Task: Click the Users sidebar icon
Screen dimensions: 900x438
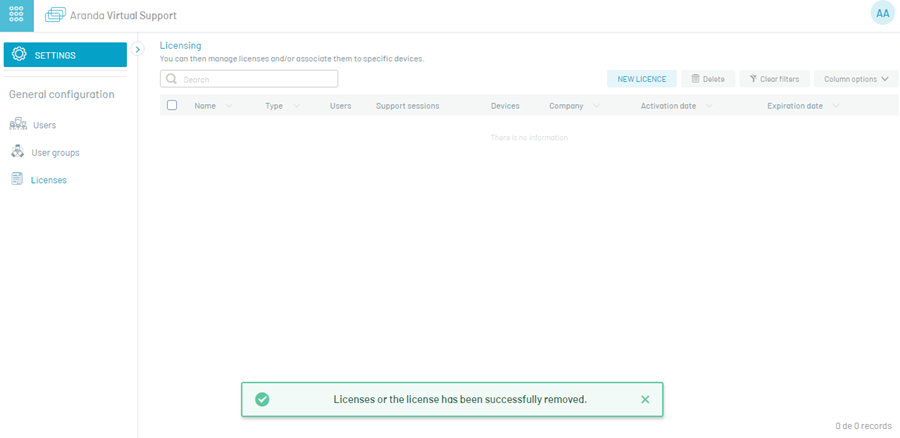Action: pyautogui.click(x=18, y=123)
